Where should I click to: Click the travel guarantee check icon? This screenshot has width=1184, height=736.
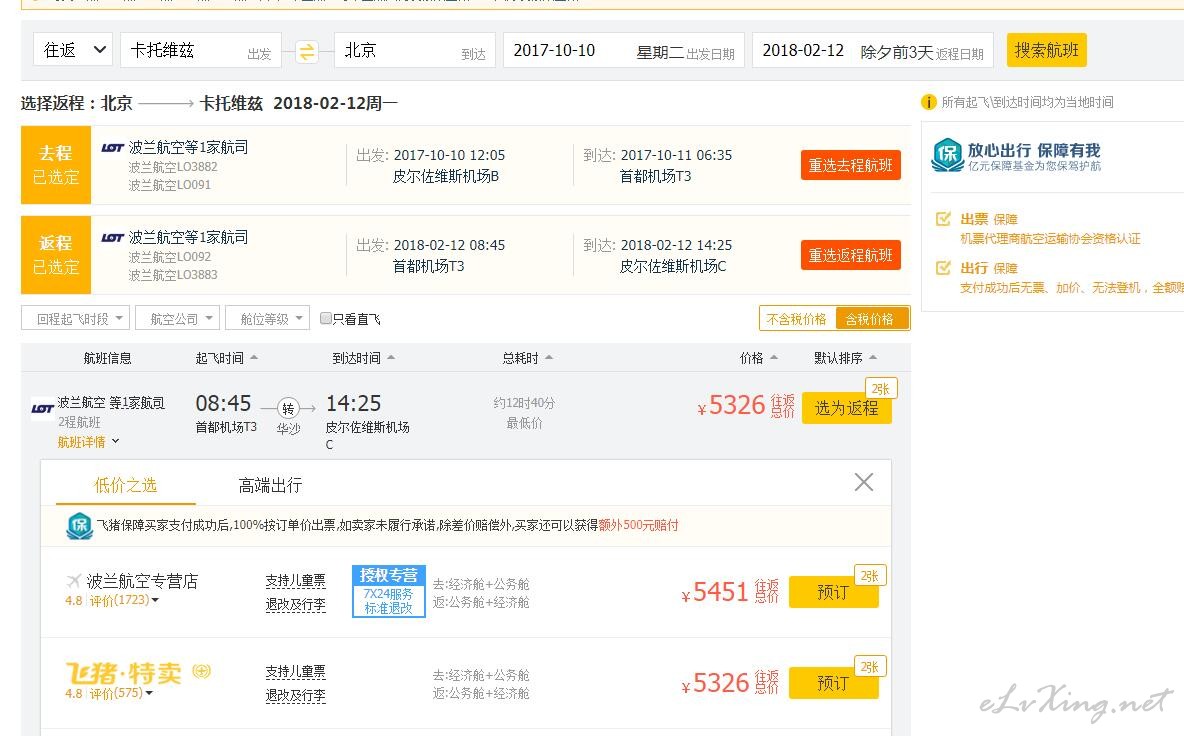[x=943, y=268]
